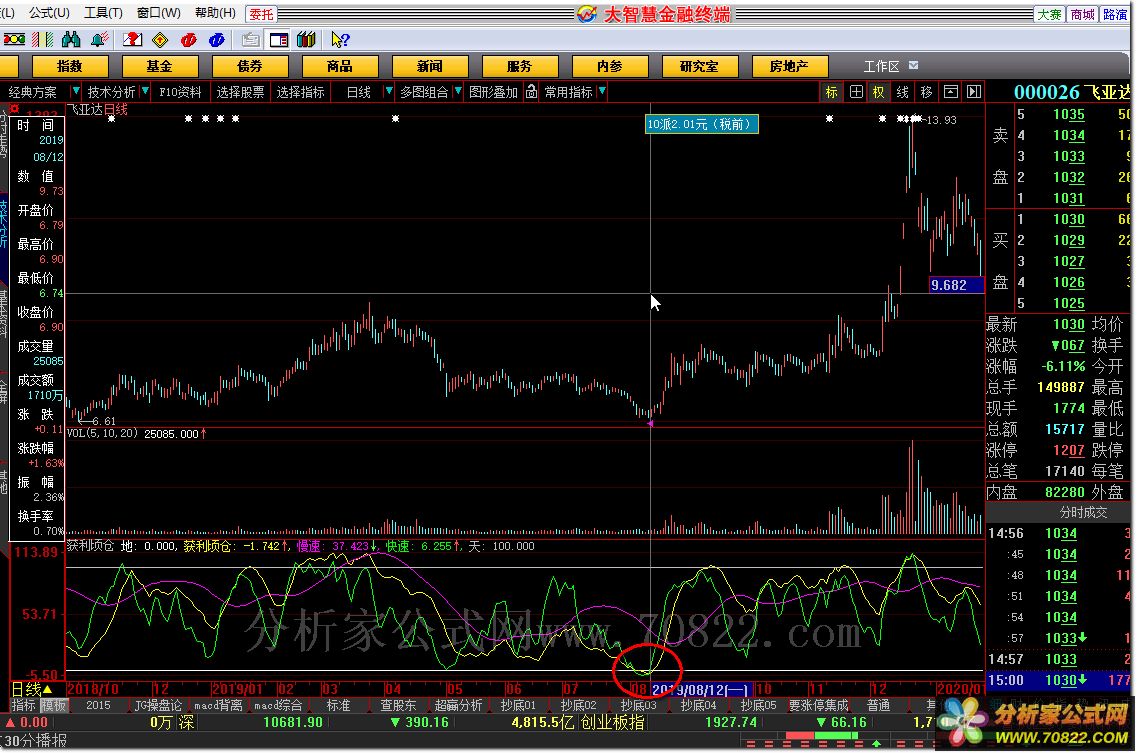Open the 房地产 real estate section
1137x753 pixels.
click(789, 66)
